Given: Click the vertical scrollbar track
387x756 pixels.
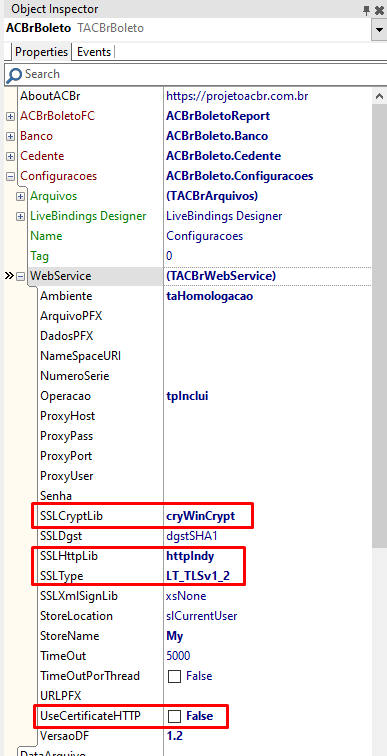Looking at the screenshot, I should (379, 651).
